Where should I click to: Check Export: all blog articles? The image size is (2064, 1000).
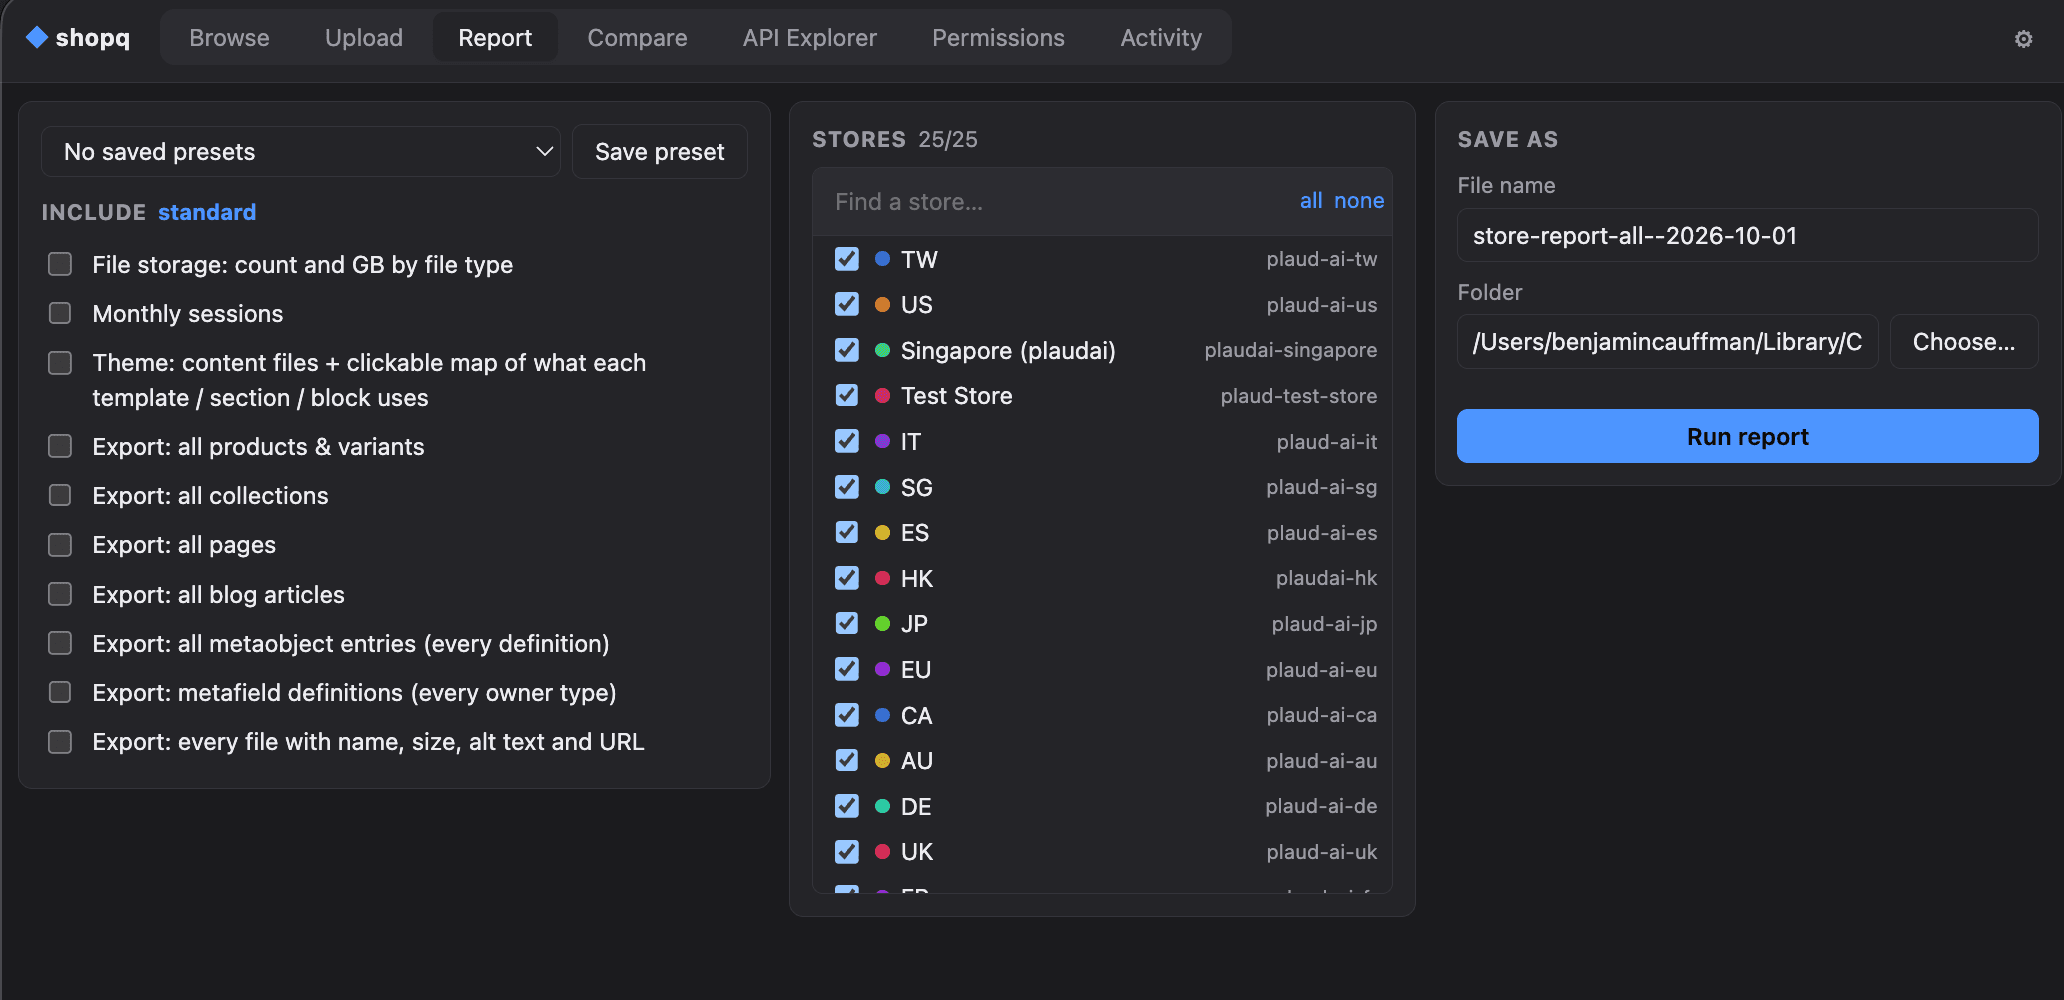coord(60,594)
